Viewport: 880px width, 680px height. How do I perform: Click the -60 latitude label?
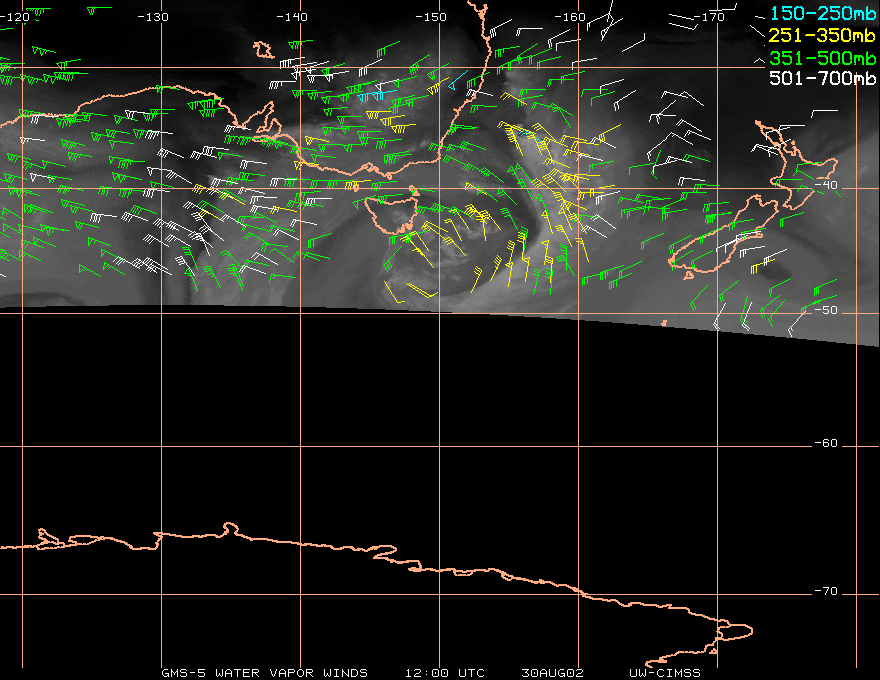pyautogui.click(x=826, y=443)
